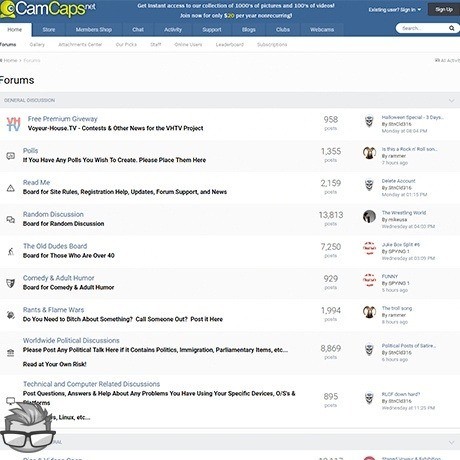The image size is (460, 460).
Task: Open the Halloween Special latest post
Action: click(x=412, y=117)
